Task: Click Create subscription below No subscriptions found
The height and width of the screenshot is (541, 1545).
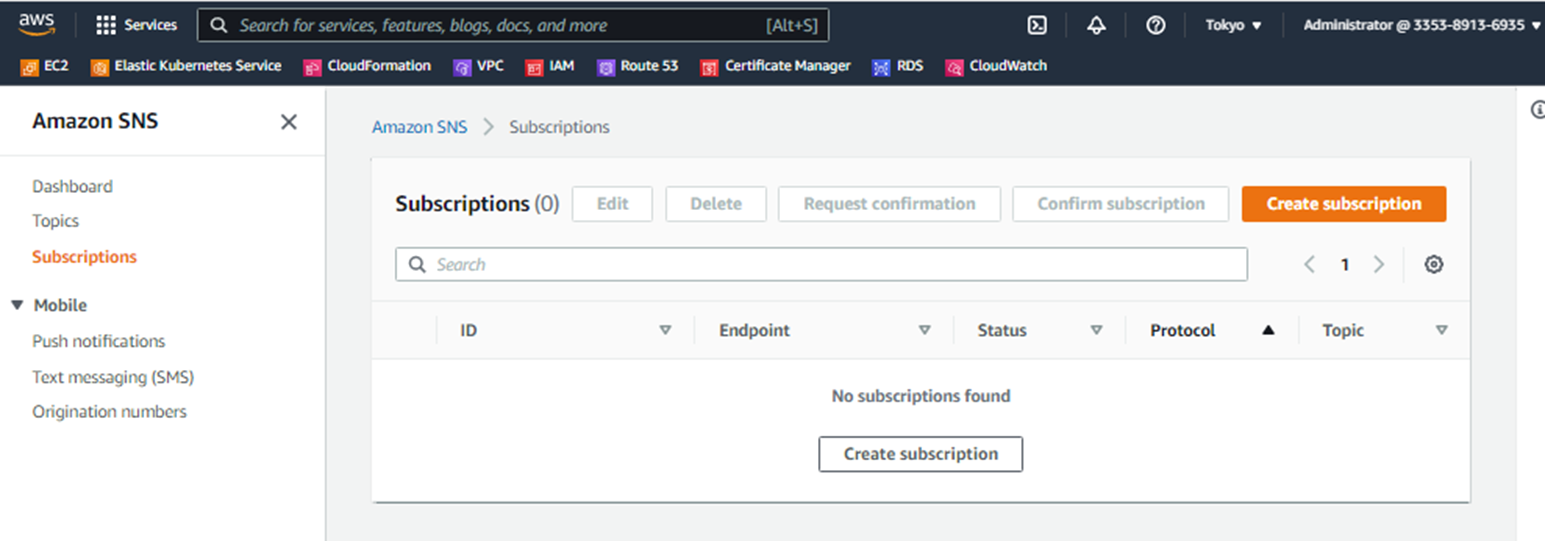Action: [x=921, y=454]
